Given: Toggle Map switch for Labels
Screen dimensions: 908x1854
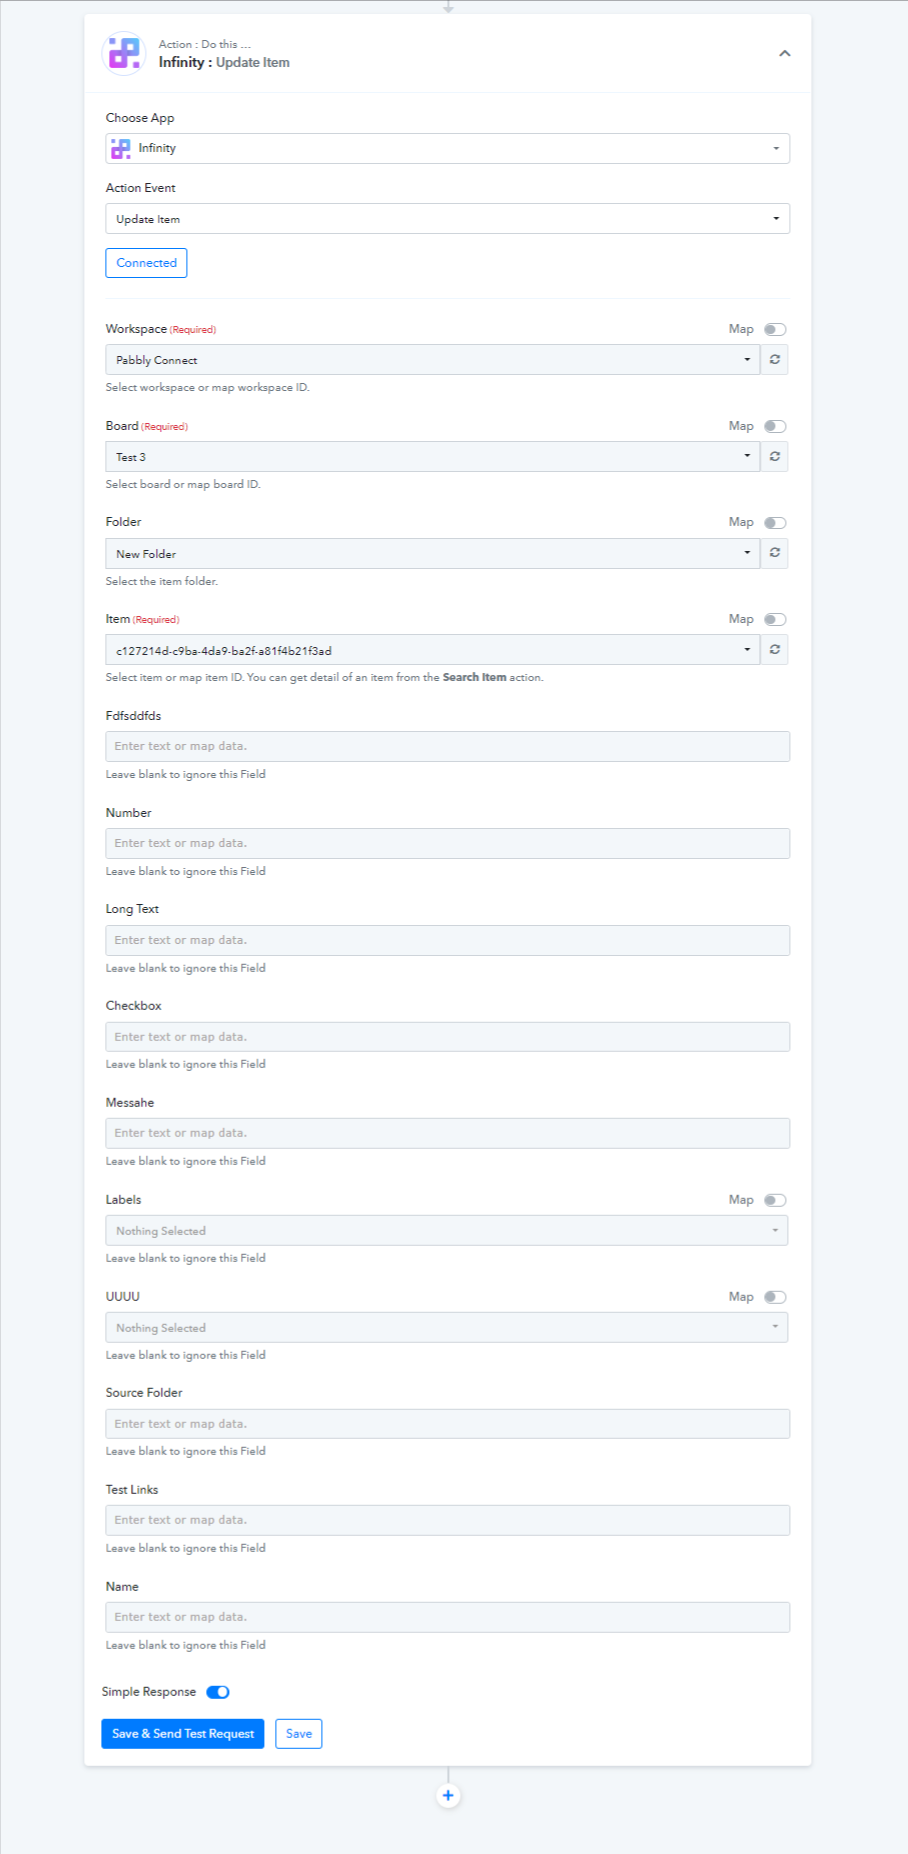Looking at the screenshot, I should 775,1200.
